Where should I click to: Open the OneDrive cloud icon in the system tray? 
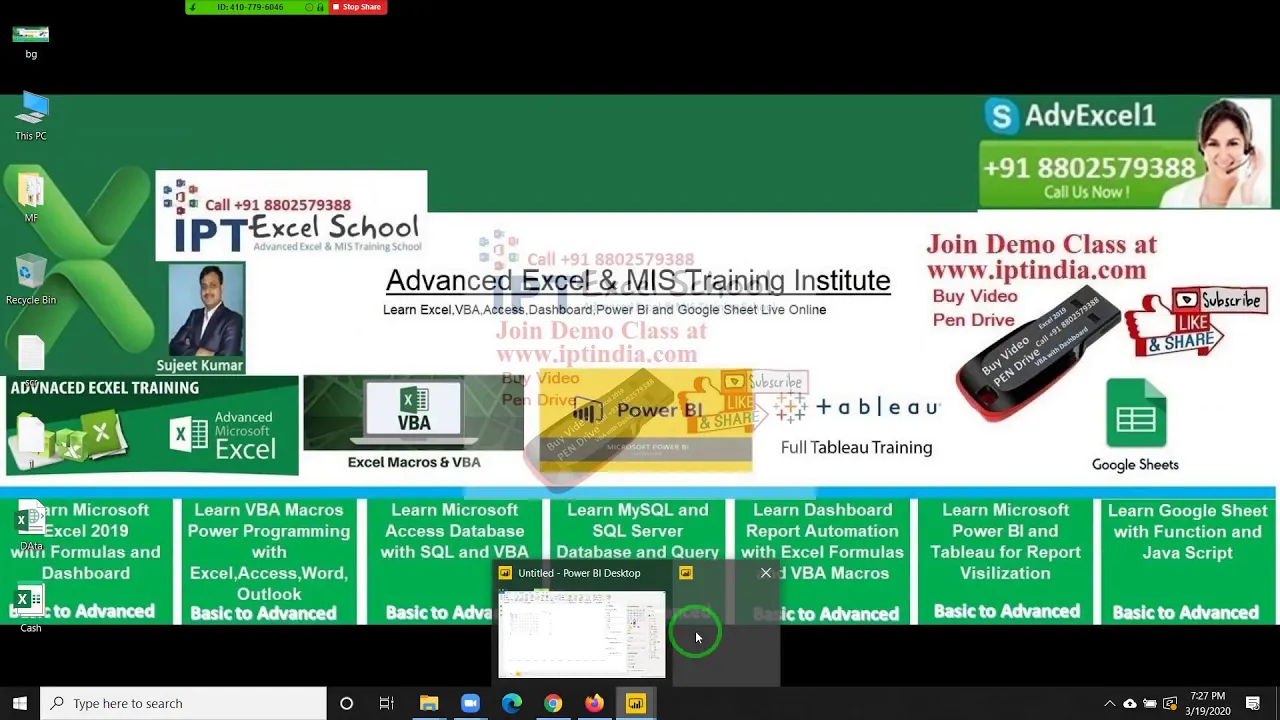[x=1130, y=703]
